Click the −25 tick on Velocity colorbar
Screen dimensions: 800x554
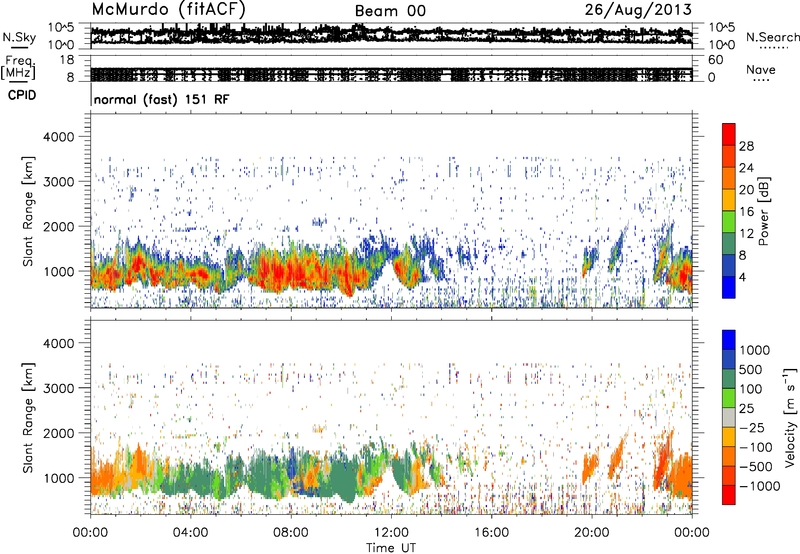click(x=752, y=427)
